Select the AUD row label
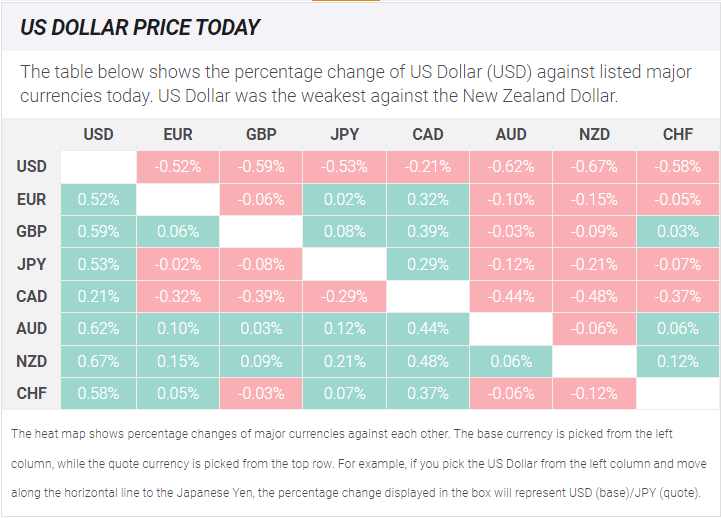Screen dimensions: 721x518 (x=31, y=329)
